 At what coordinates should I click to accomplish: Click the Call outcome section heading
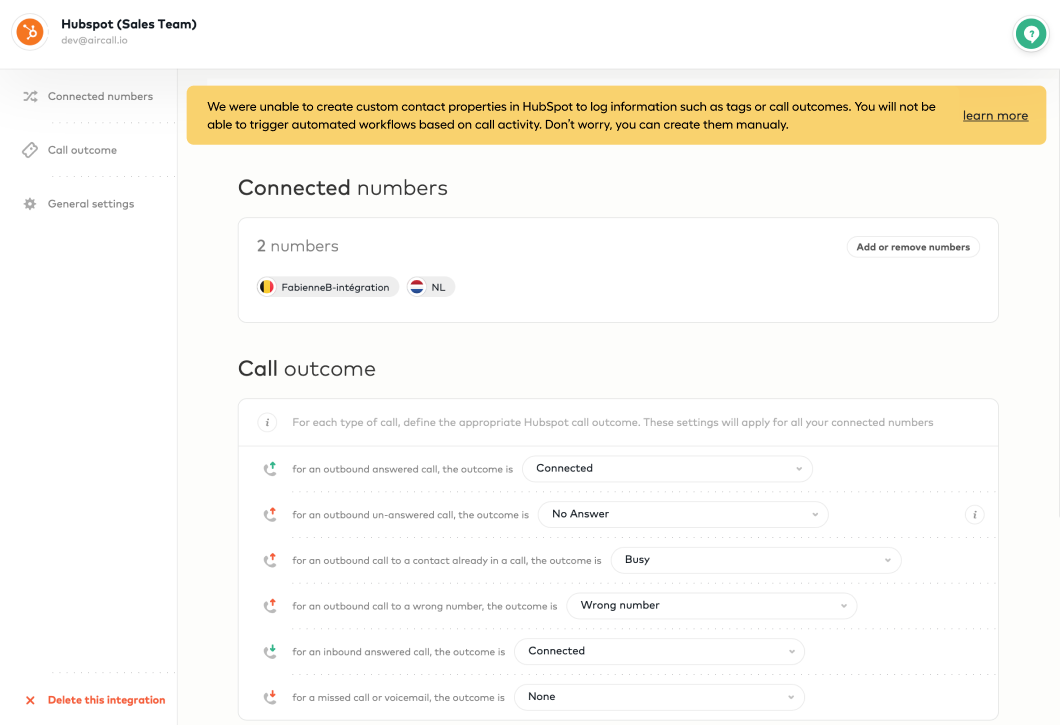coord(307,369)
